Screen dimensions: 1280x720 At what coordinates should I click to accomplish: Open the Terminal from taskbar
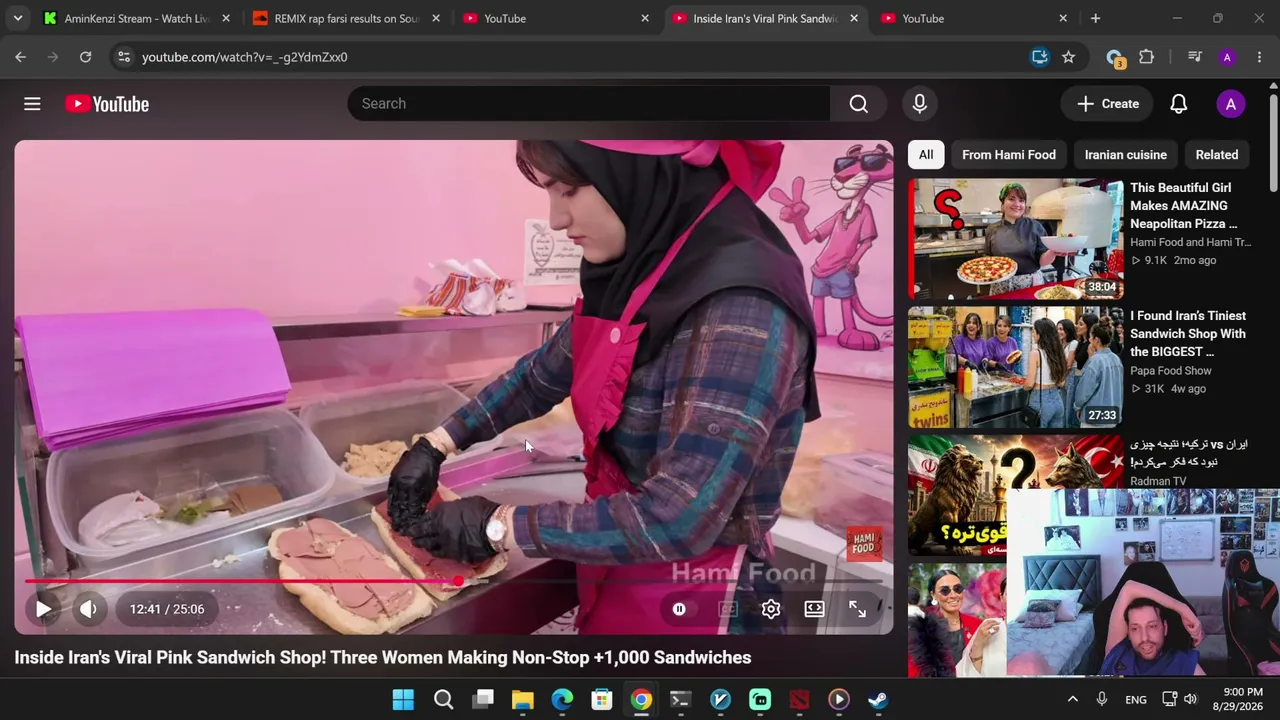click(x=680, y=700)
